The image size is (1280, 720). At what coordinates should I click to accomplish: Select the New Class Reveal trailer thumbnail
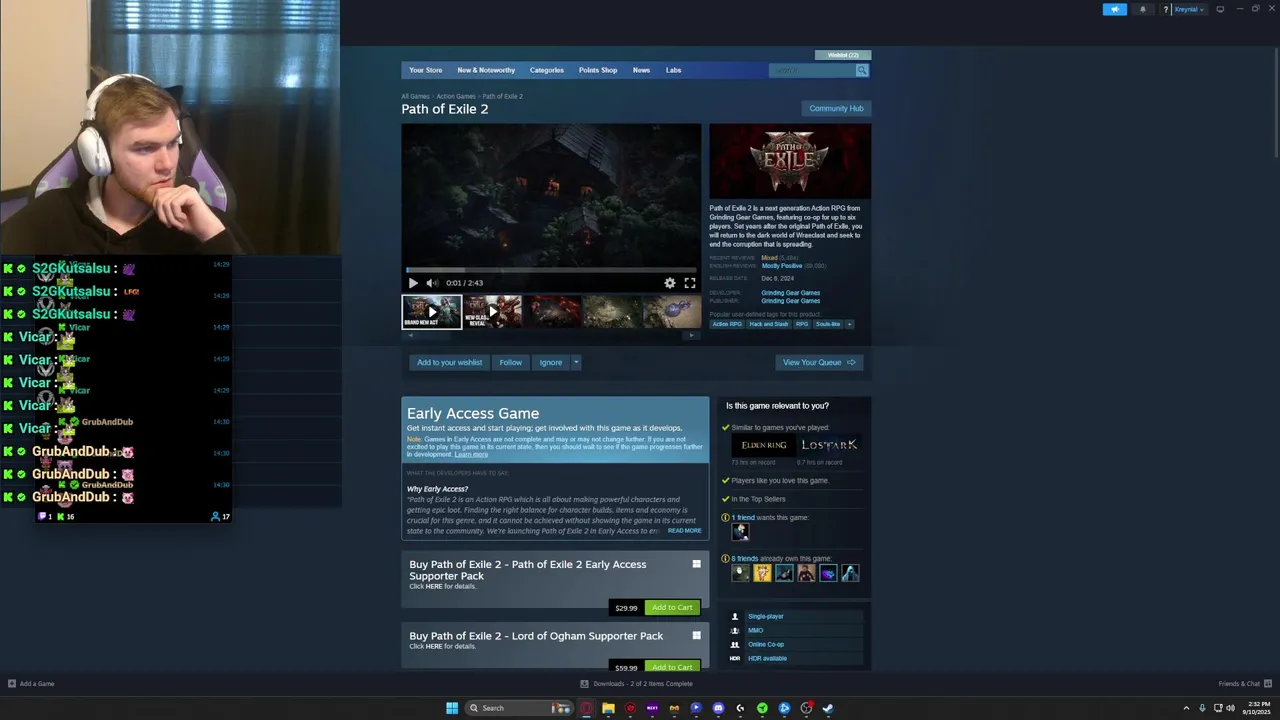point(492,311)
